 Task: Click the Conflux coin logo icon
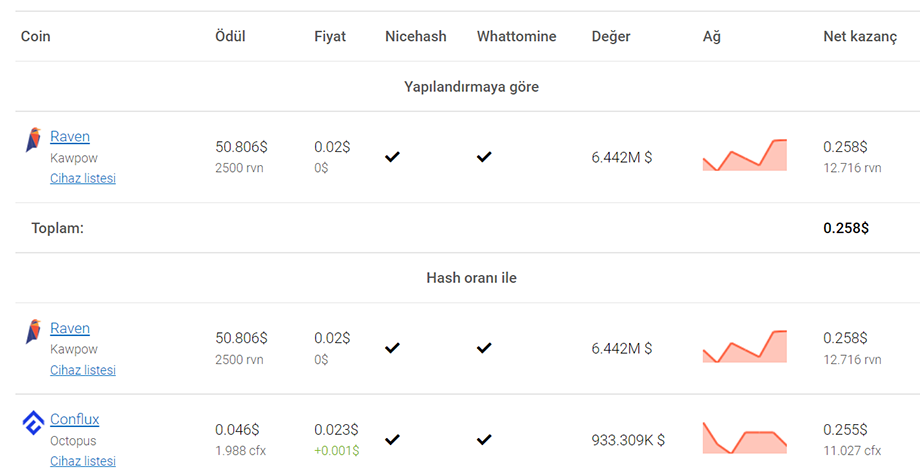click(x=33, y=423)
